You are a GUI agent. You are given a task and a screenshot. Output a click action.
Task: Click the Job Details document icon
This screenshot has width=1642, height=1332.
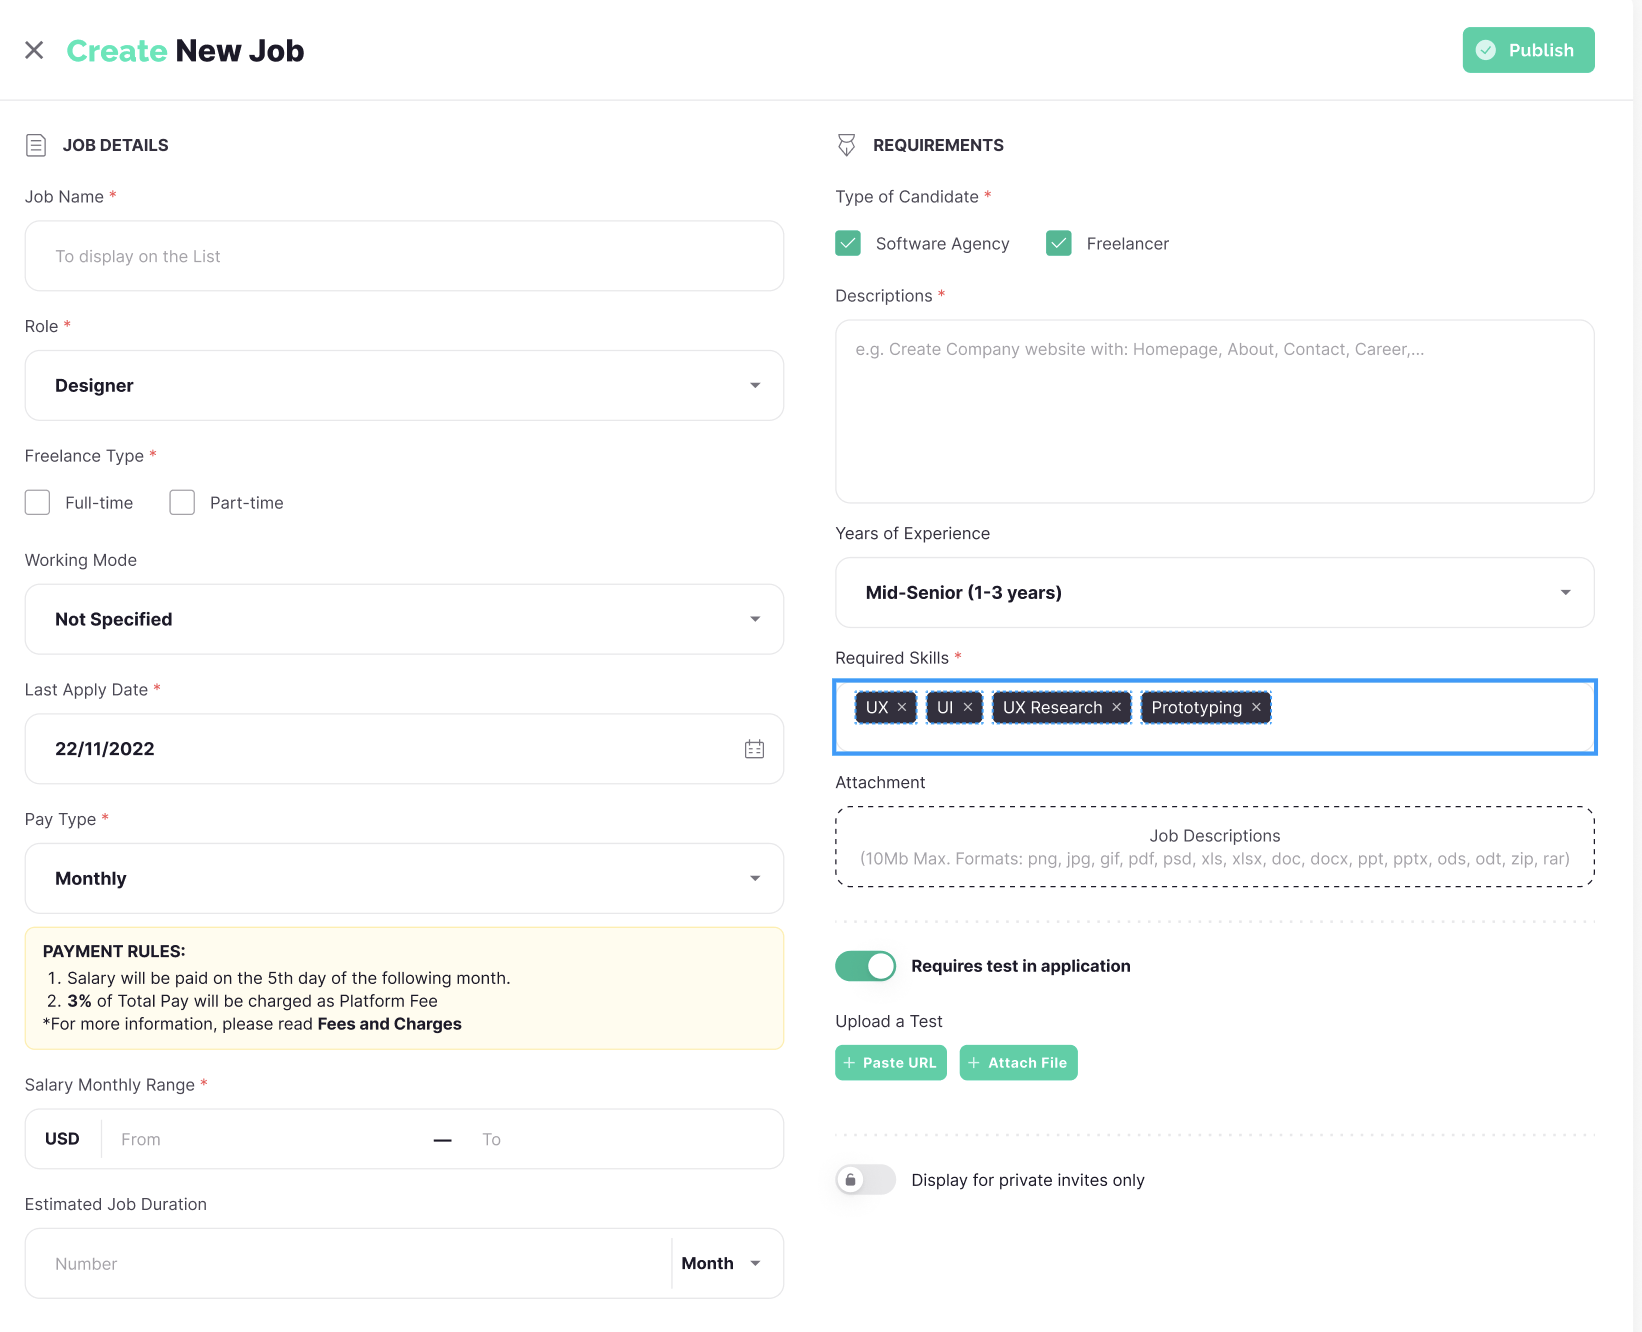pos(36,145)
